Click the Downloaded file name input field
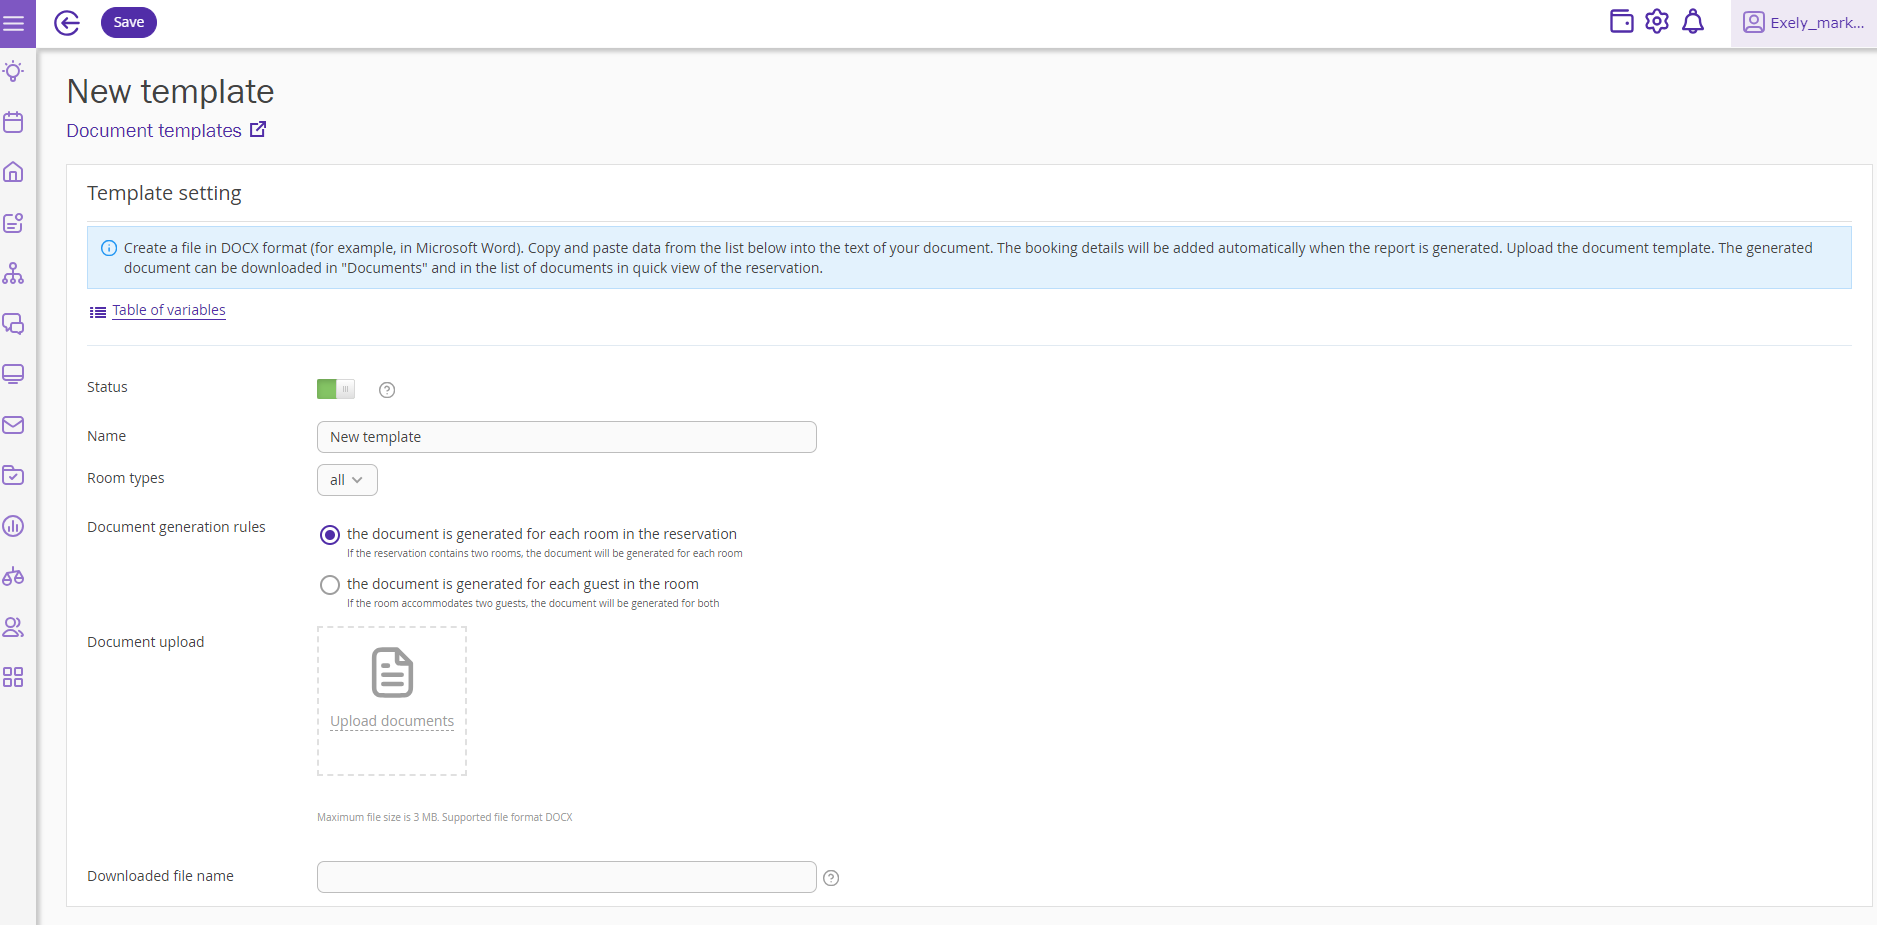1877x925 pixels. [x=566, y=876]
